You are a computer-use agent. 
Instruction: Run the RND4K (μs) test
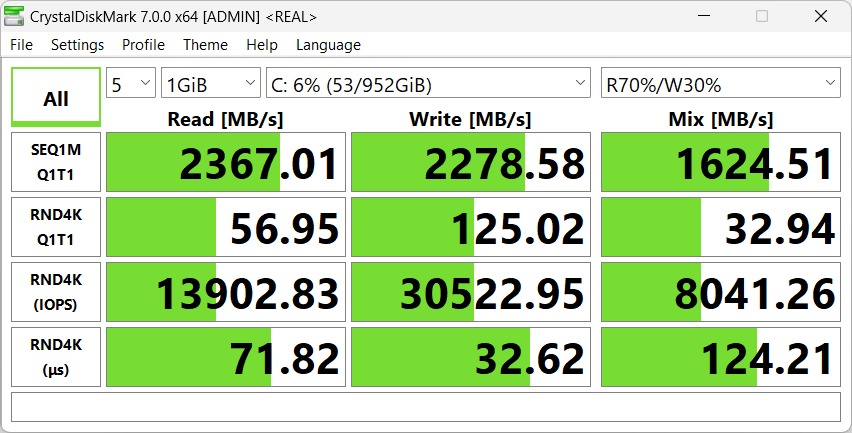pos(56,357)
